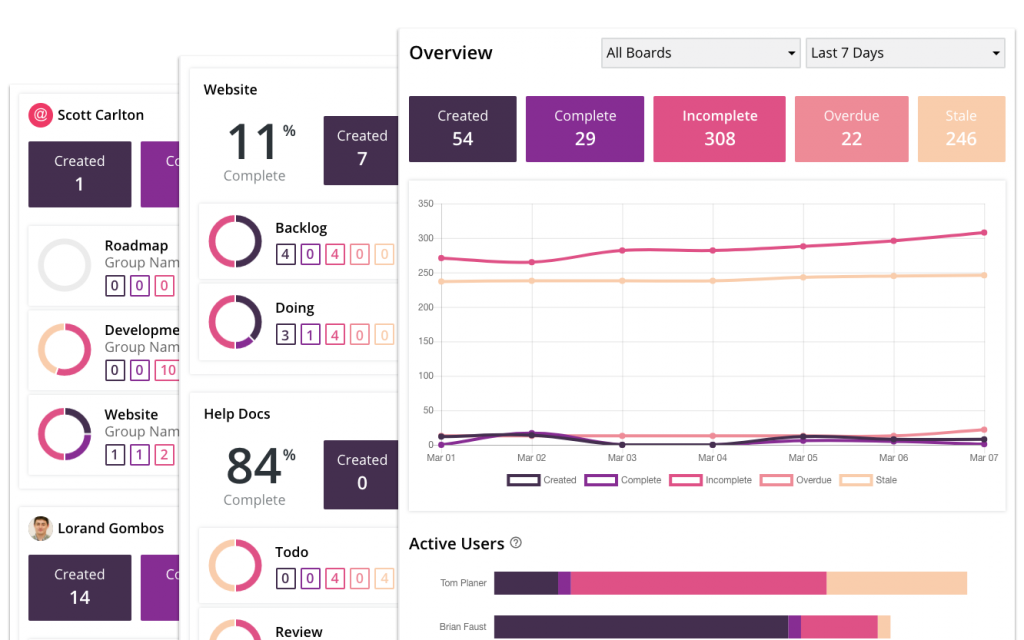1024x640 pixels.
Task: Click the Development group donut indicator
Action: [65, 350]
